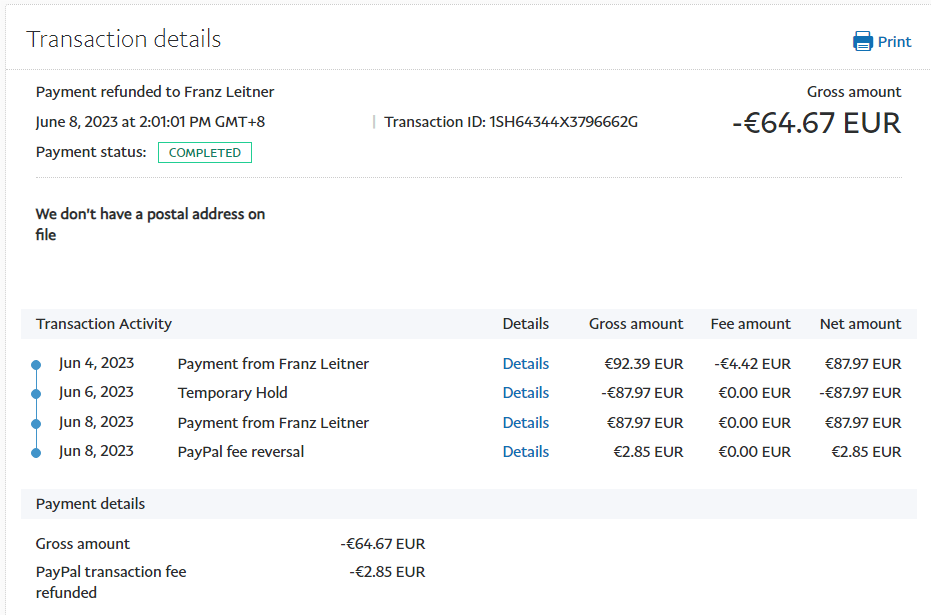This screenshot has height=615, width=931.
Task: Click the Print link text
Action: [894, 41]
